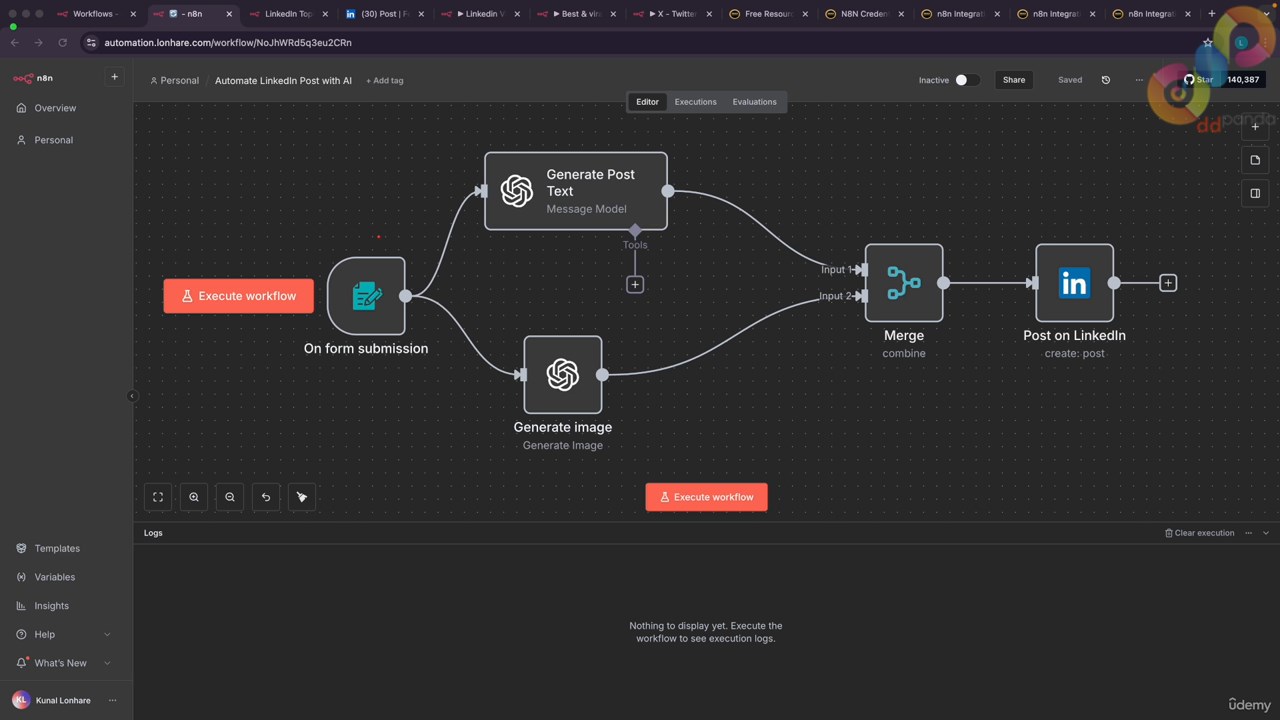The width and height of the screenshot is (1280, 720).
Task: Switch to the Workflows browser tab
Action: pyautogui.click(x=95, y=14)
